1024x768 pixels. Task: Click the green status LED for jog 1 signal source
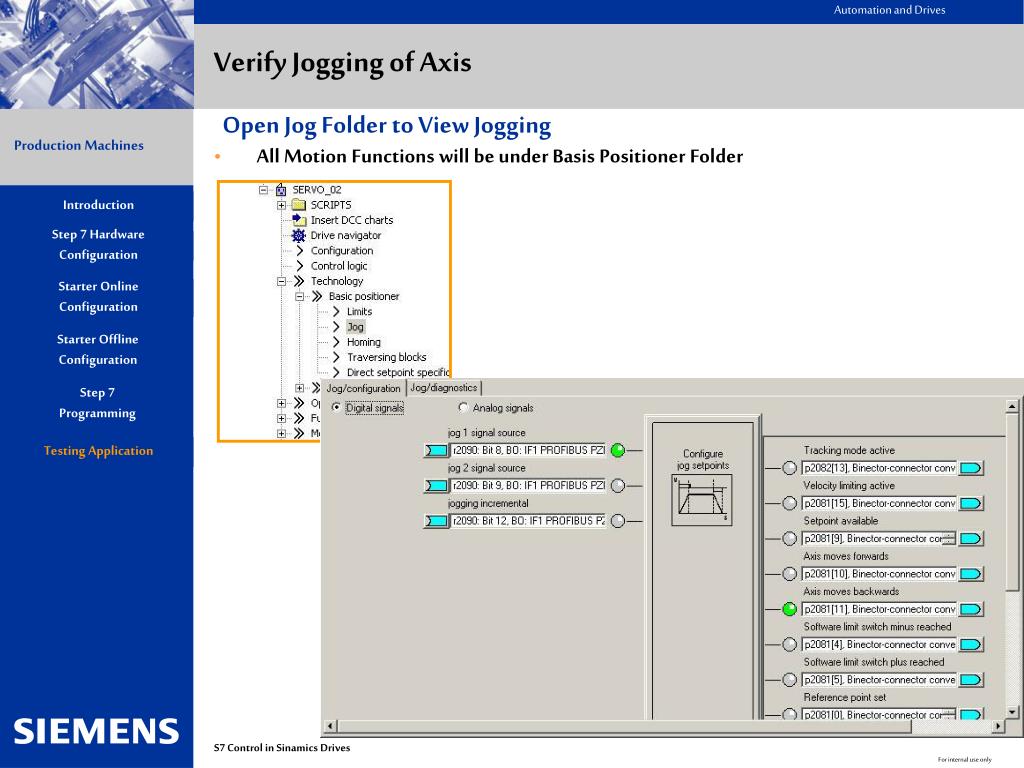(x=618, y=451)
